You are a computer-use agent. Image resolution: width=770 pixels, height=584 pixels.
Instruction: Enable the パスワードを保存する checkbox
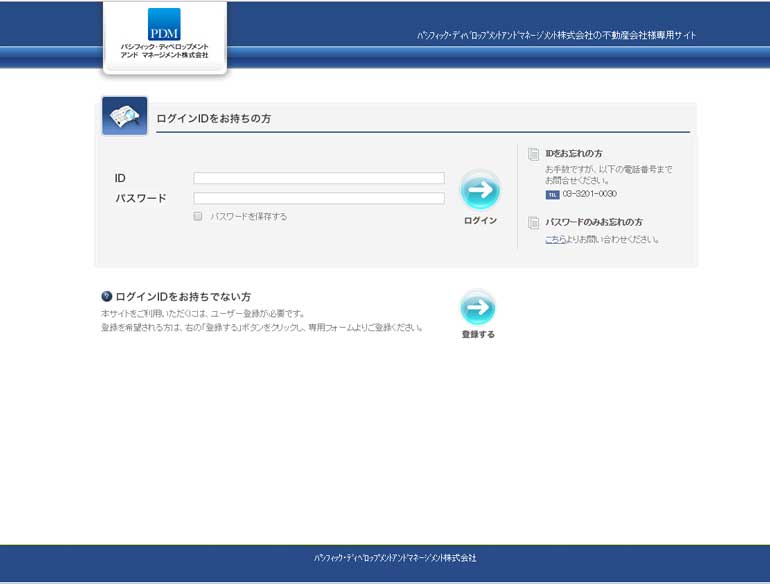click(x=198, y=216)
